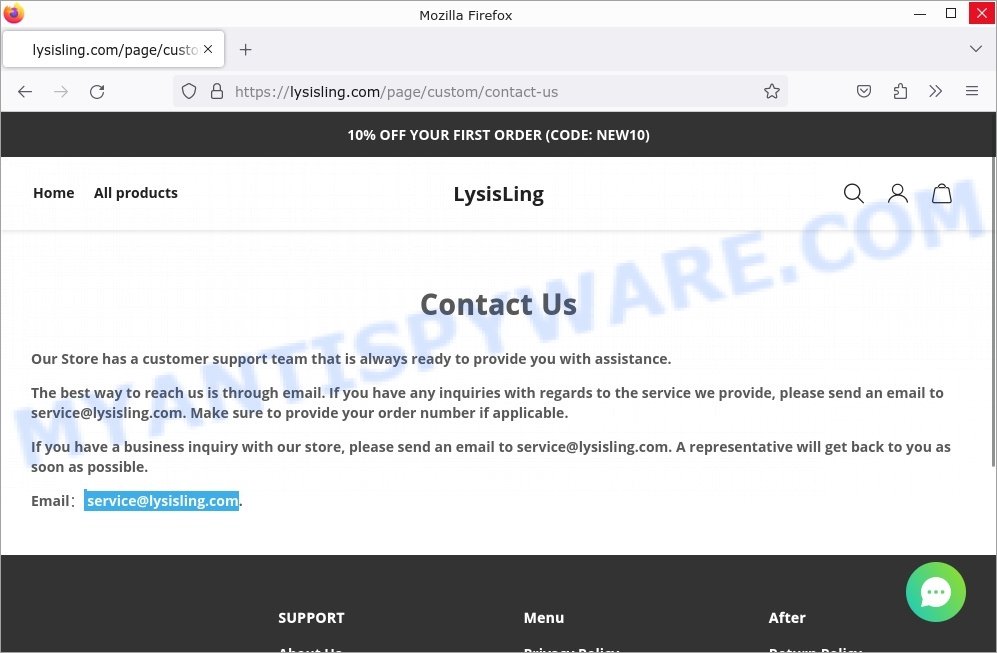Click the Firefox logo in title bar
997x653 pixels.
pyautogui.click(x=13, y=13)
